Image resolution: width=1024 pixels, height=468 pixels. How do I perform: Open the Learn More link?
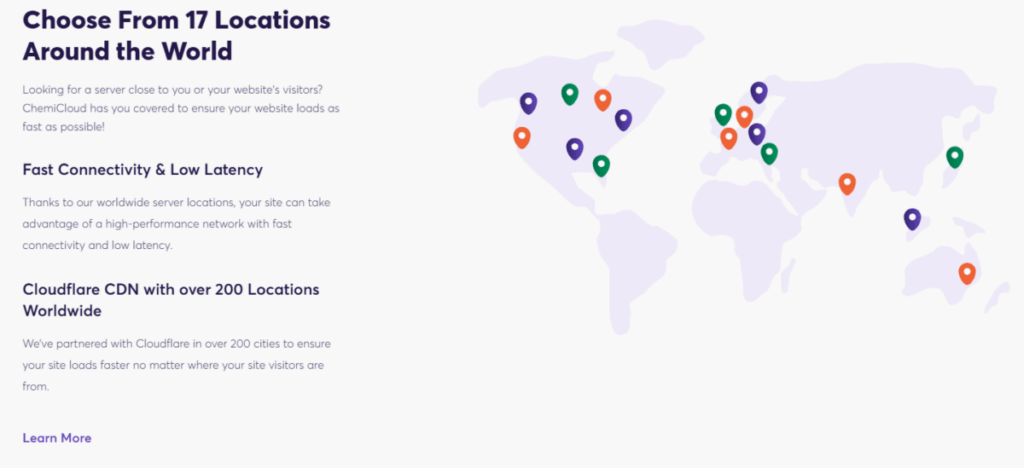pyautogui.click(x=57, y=438)
